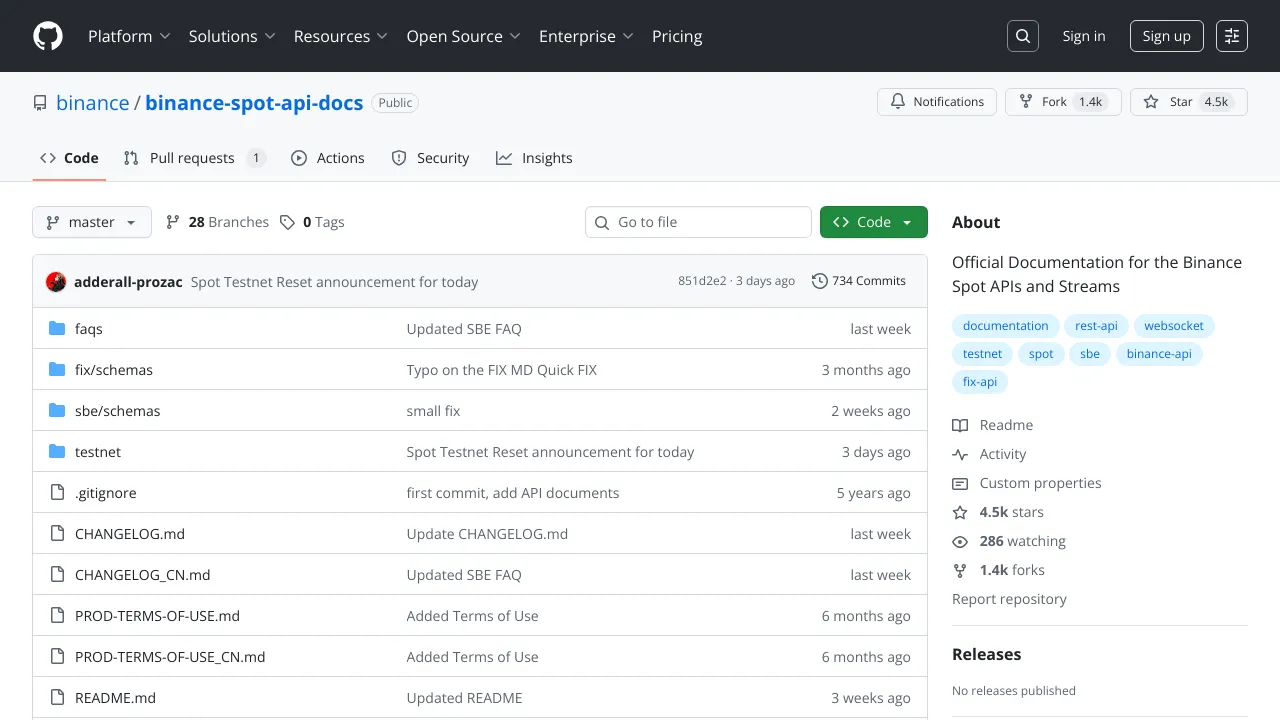Click the Readme book icon in About
The image size is (1280, 720).
point(960,425)
